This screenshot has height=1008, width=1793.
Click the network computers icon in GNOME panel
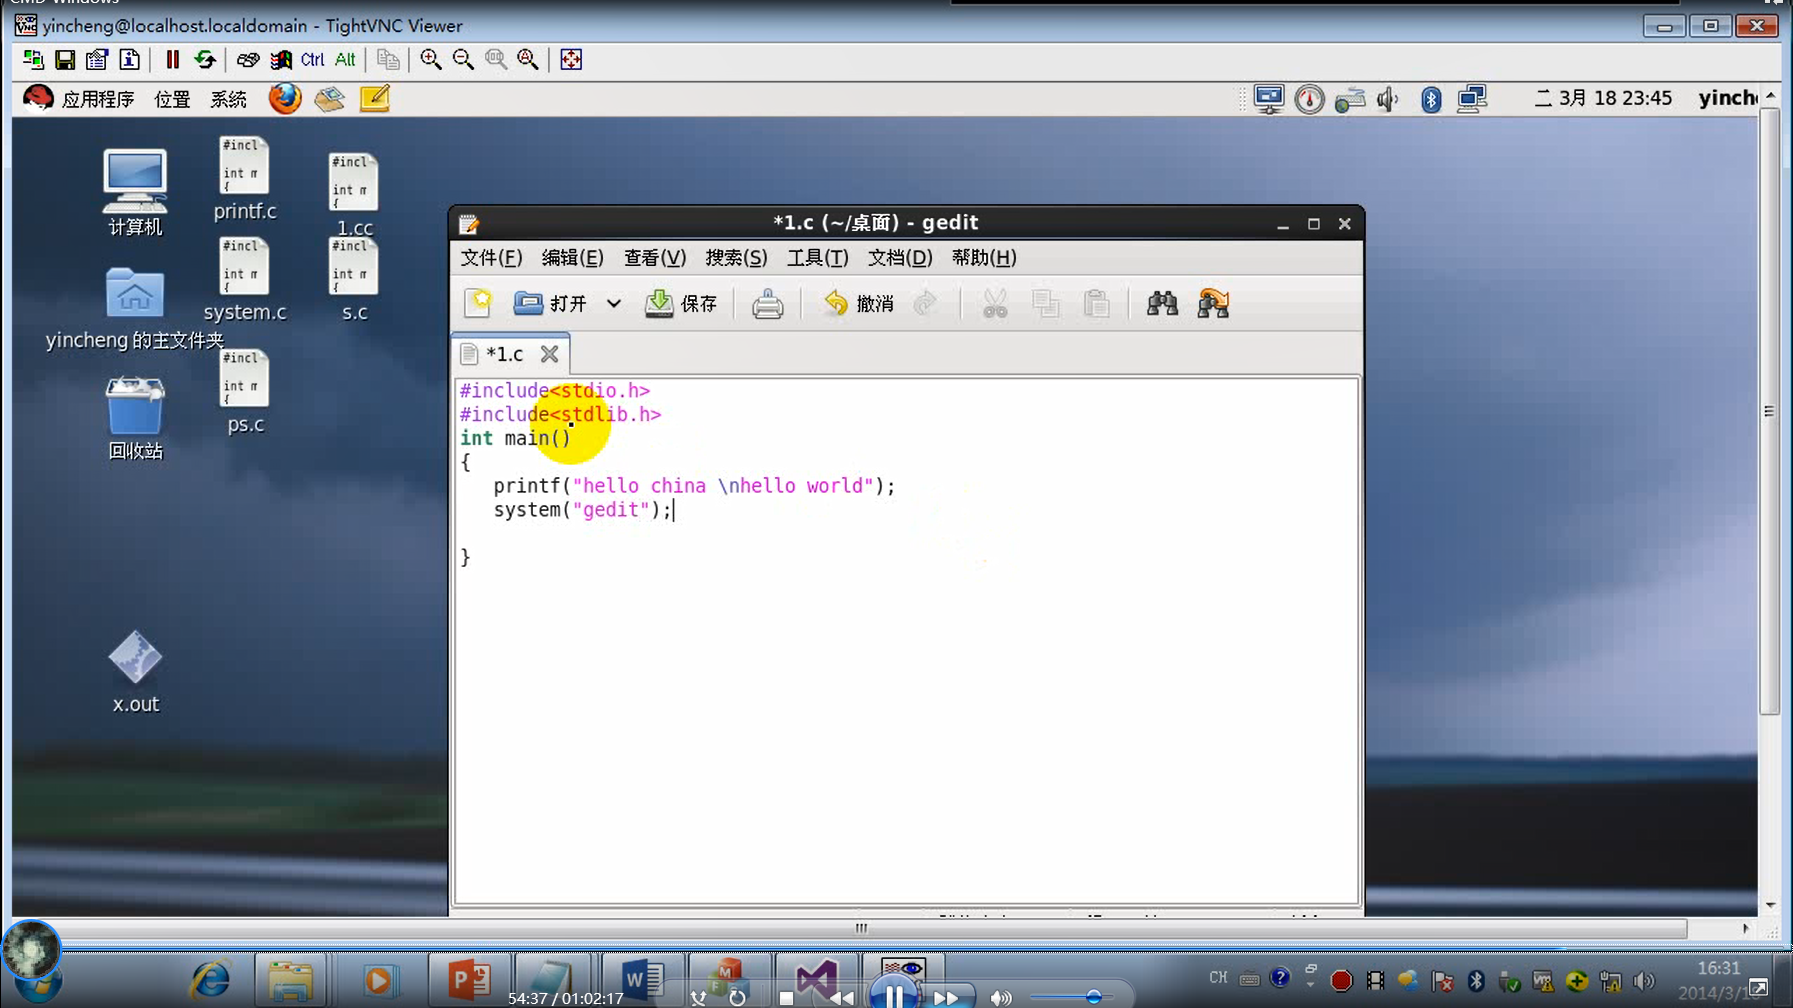(x=1472, y=98)
